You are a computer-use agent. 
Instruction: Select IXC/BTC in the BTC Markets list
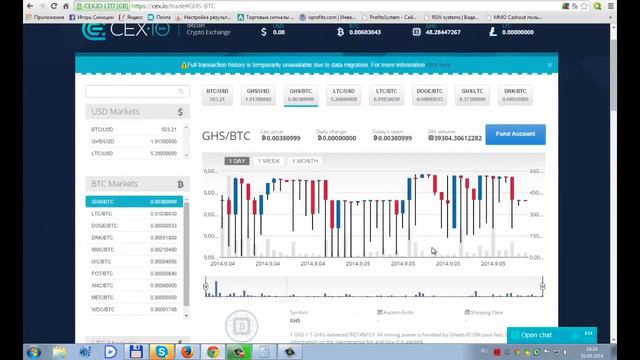134,262
